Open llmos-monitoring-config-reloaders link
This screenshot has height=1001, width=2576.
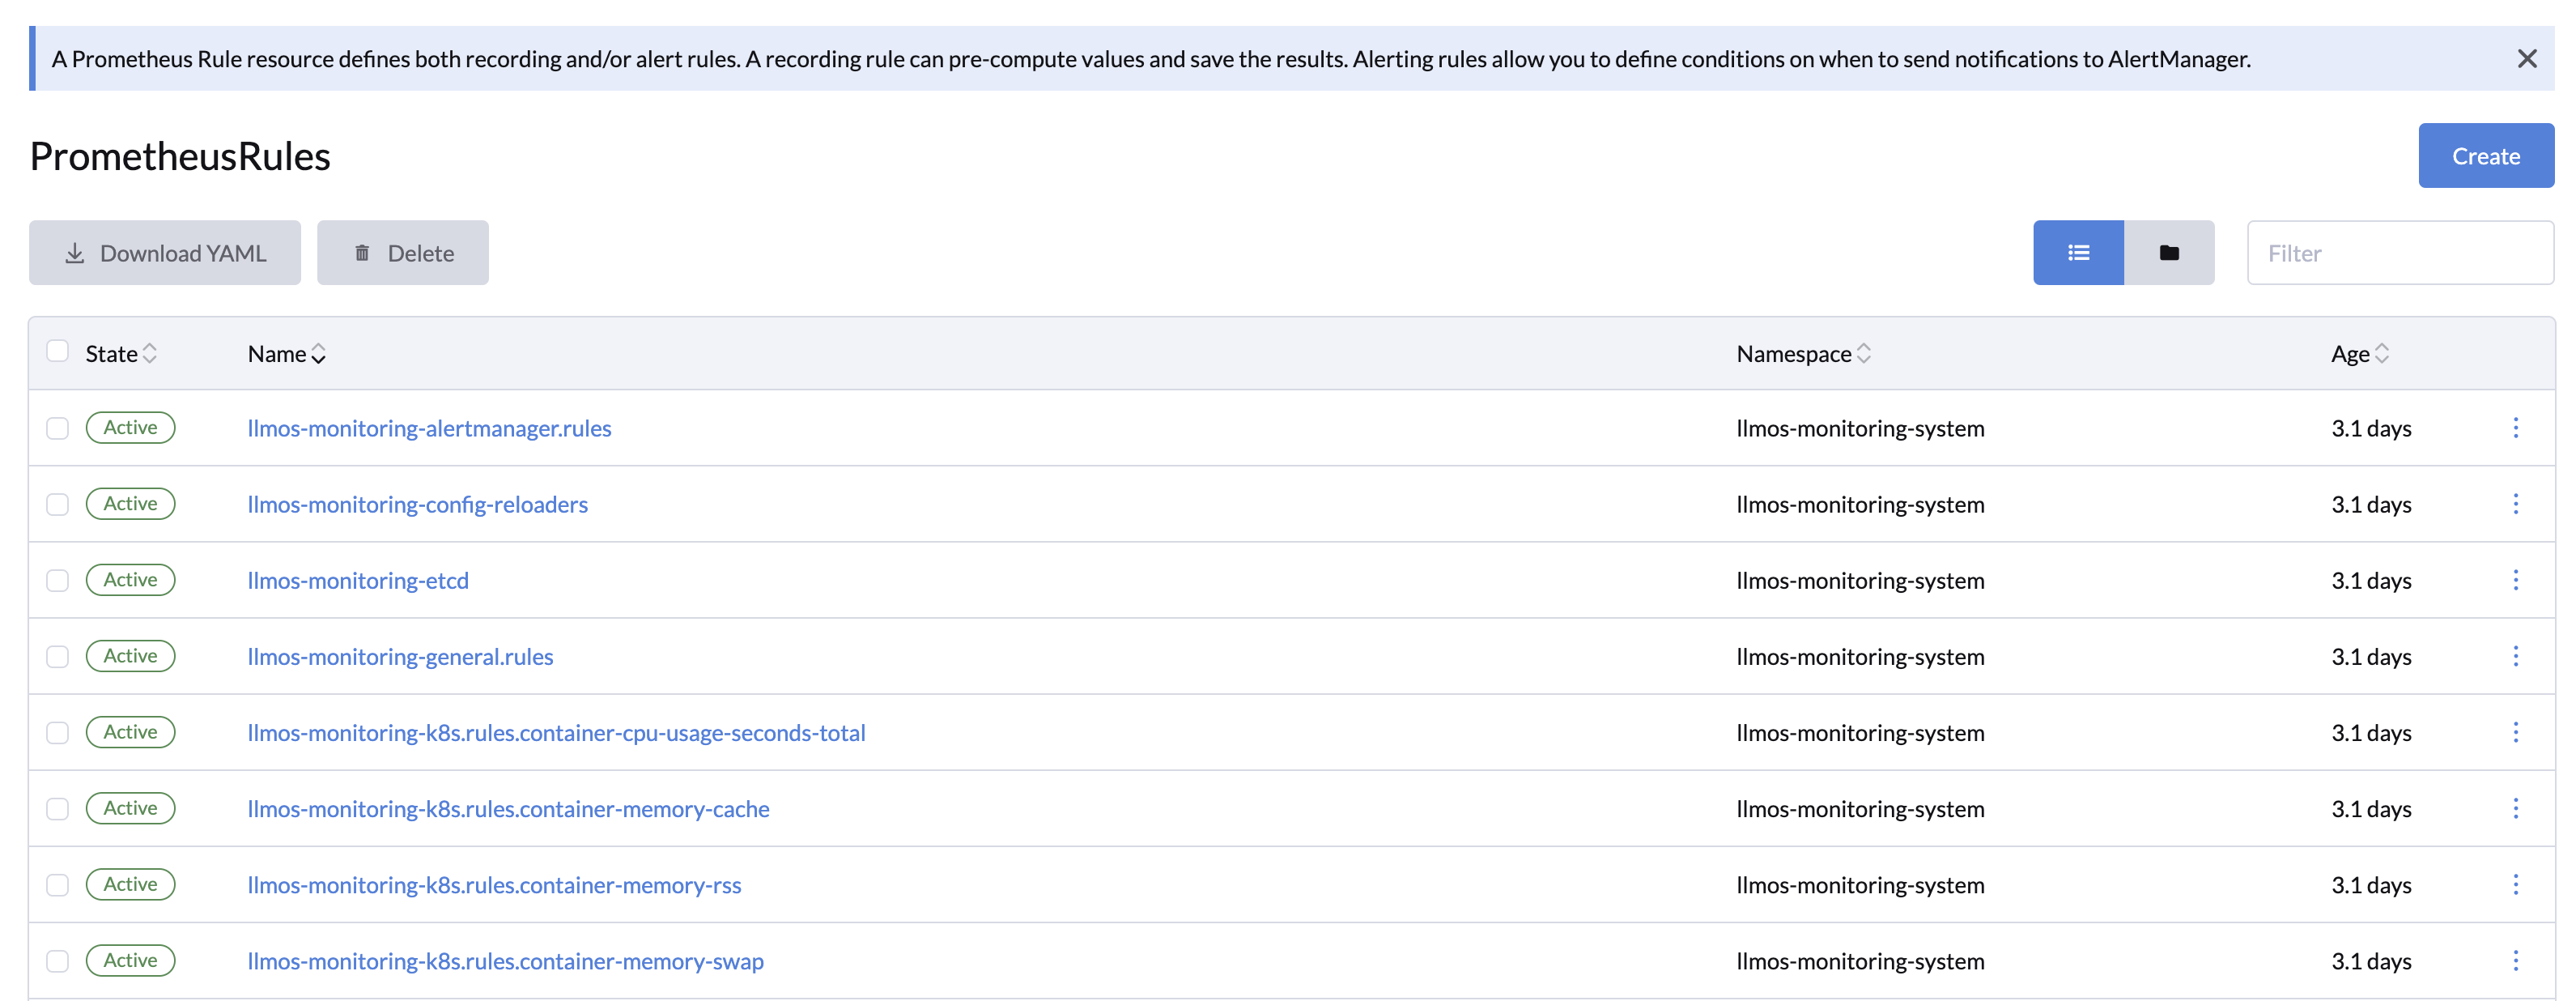pyautogui.click(x=417, y=504)
